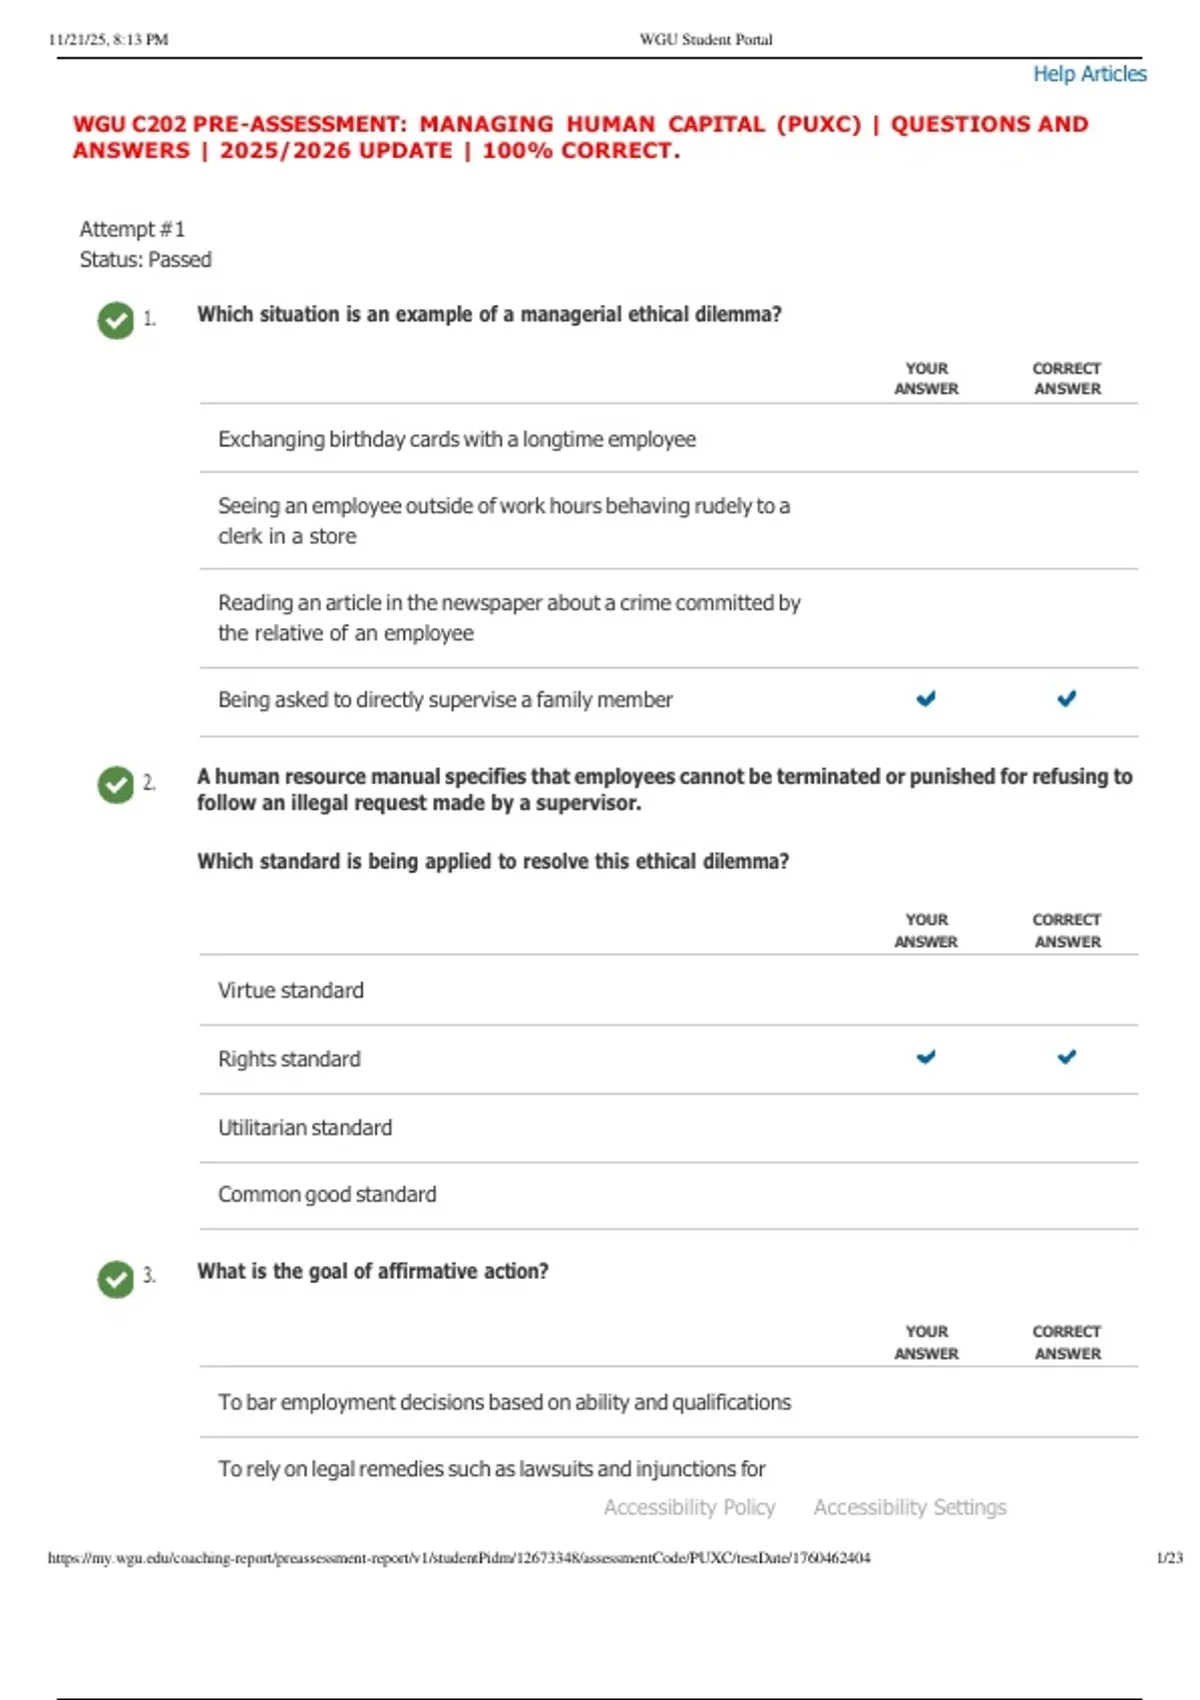Screen dimensions: 1200x1700
Task: Click the question 3 affirmative action heading
Action: click(x=373, y=1271)
